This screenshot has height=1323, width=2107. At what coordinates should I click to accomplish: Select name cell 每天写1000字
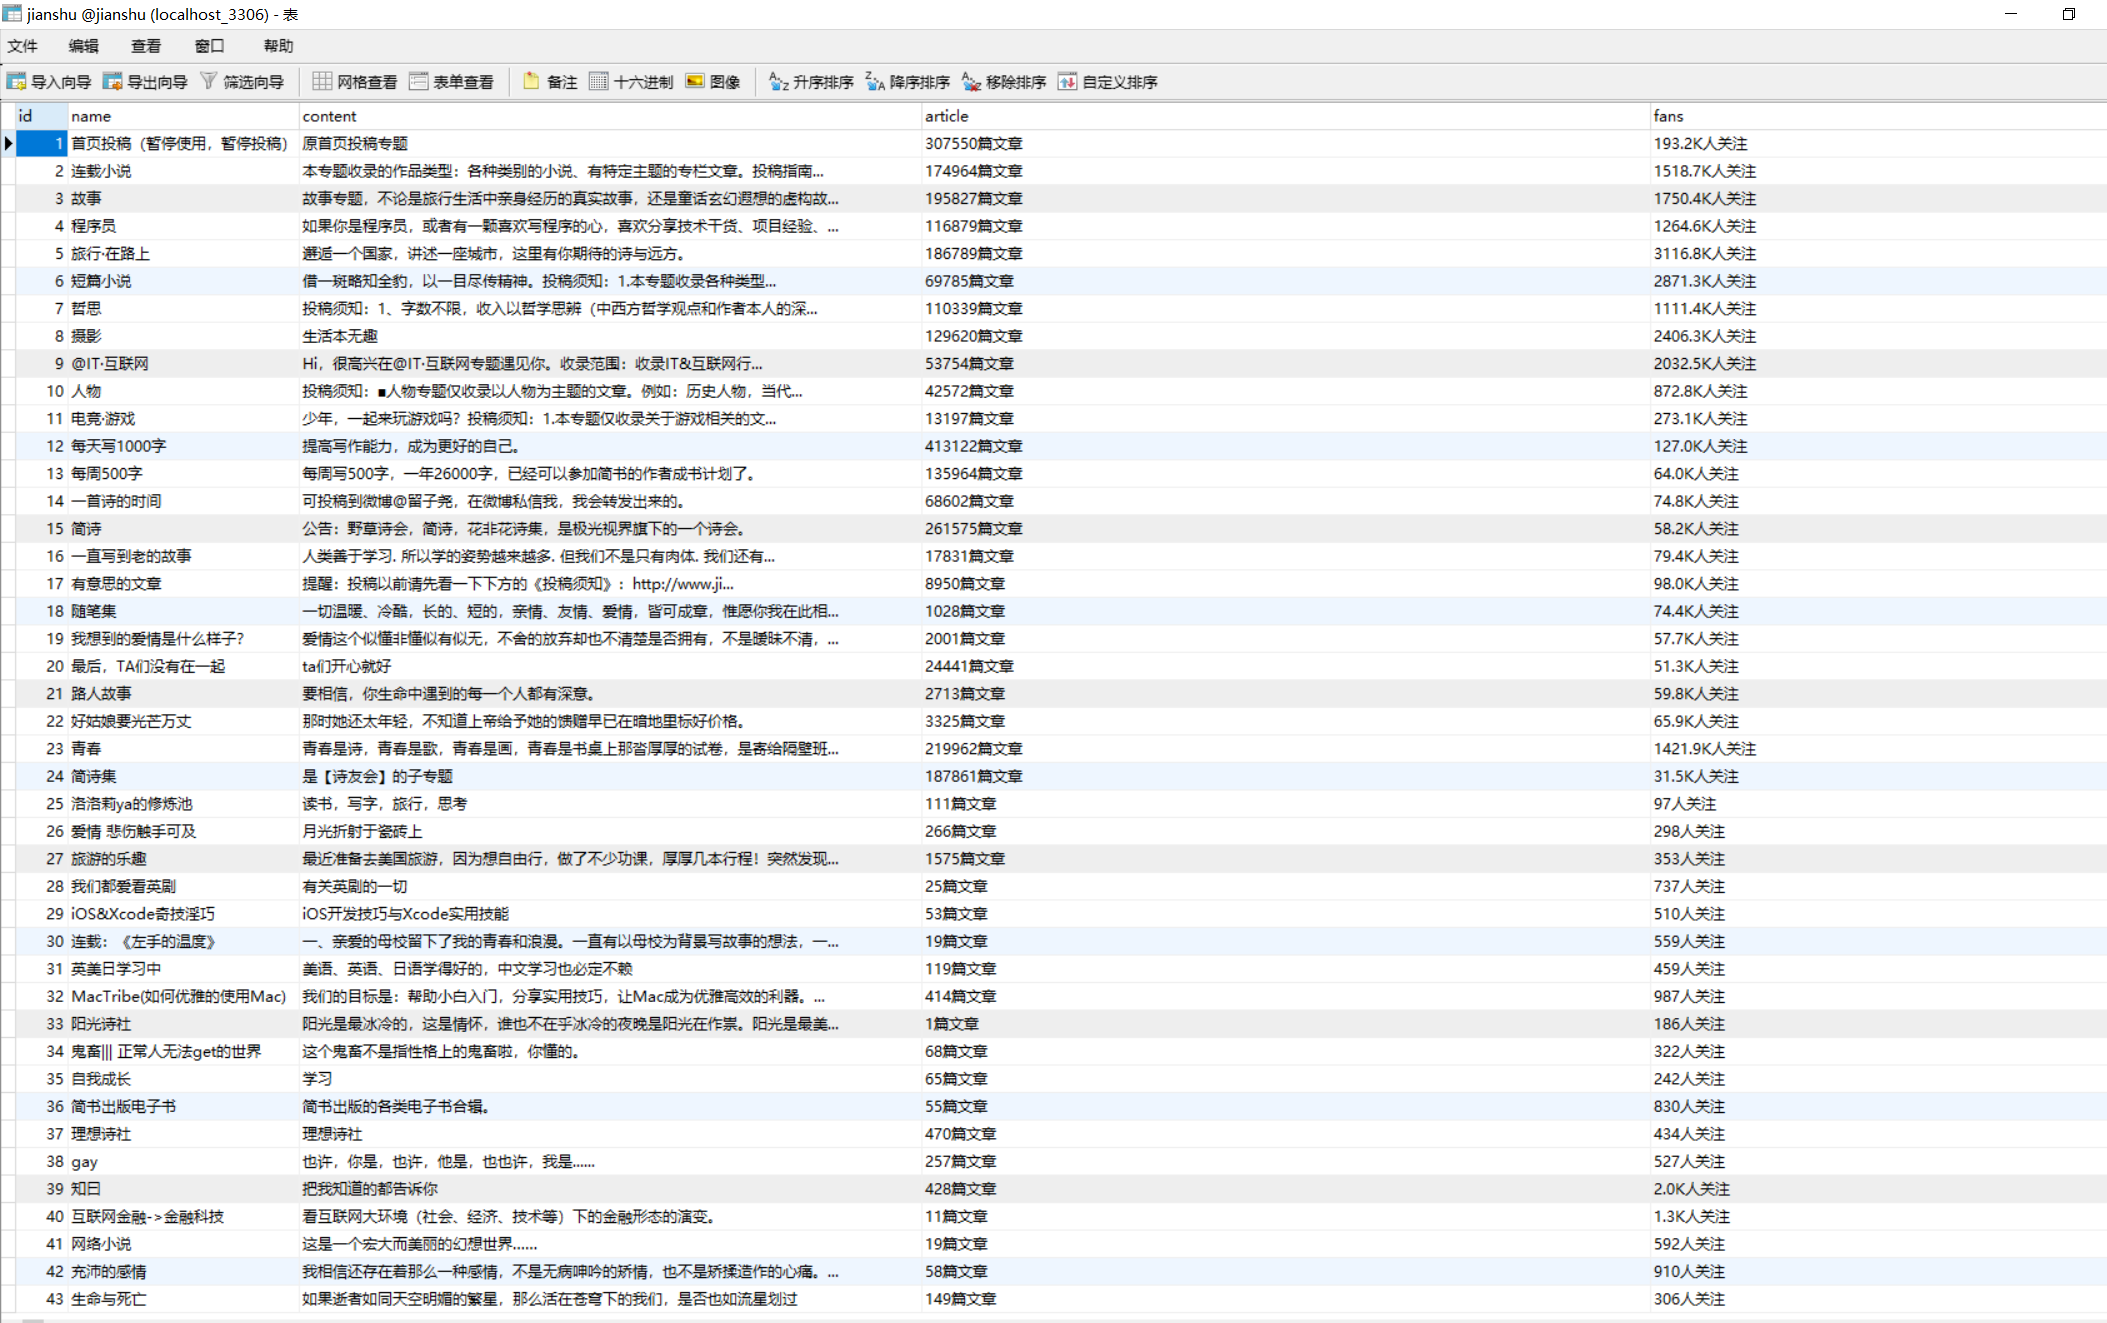183,446
